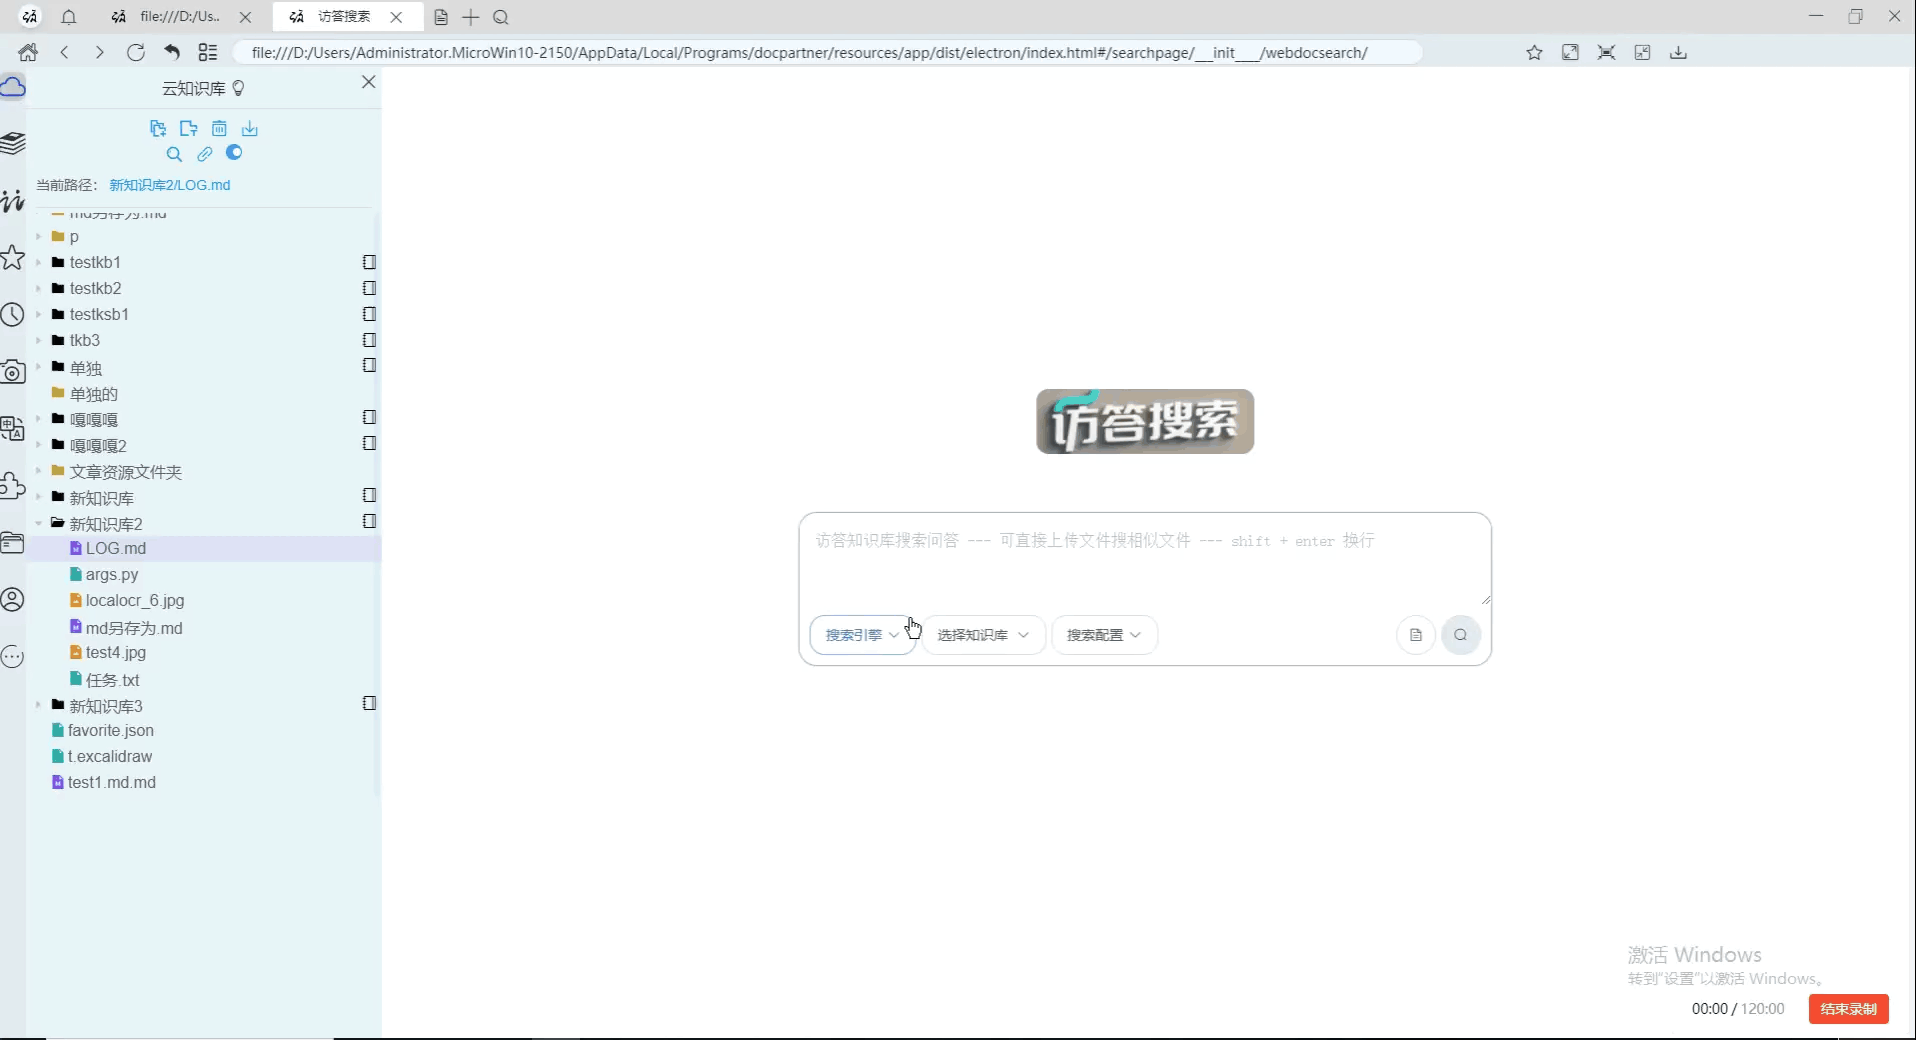Collapse the 新知识库2 folder arrow
Screen dimensions: 1916x1040
39,523
